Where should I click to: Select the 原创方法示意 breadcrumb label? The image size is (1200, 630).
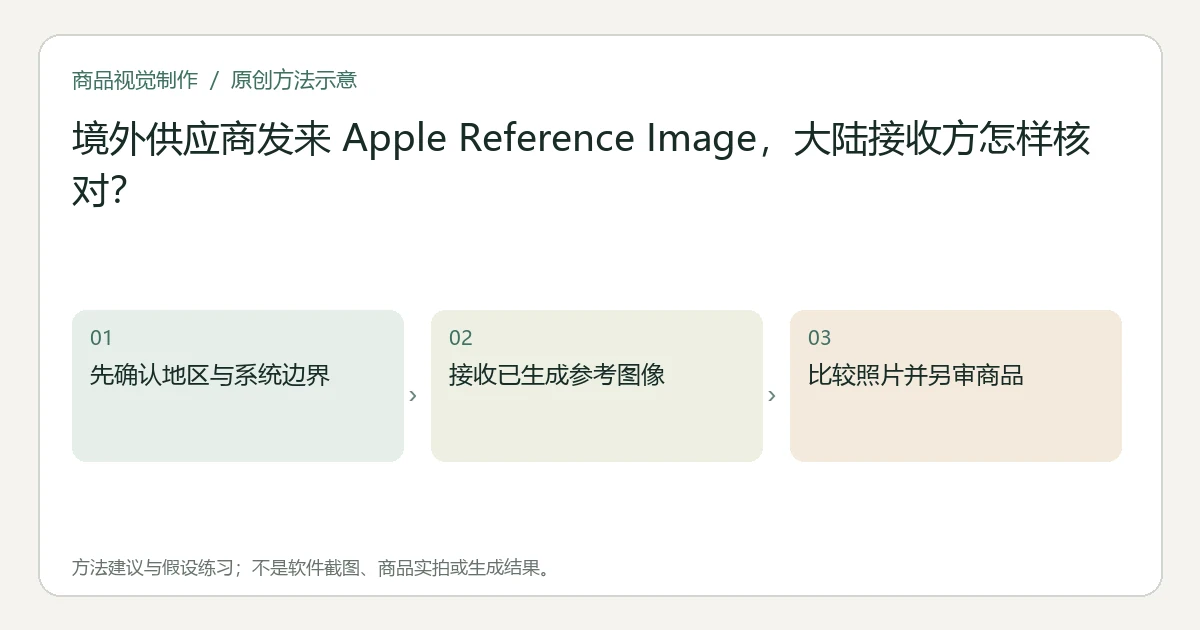(294, 80)
